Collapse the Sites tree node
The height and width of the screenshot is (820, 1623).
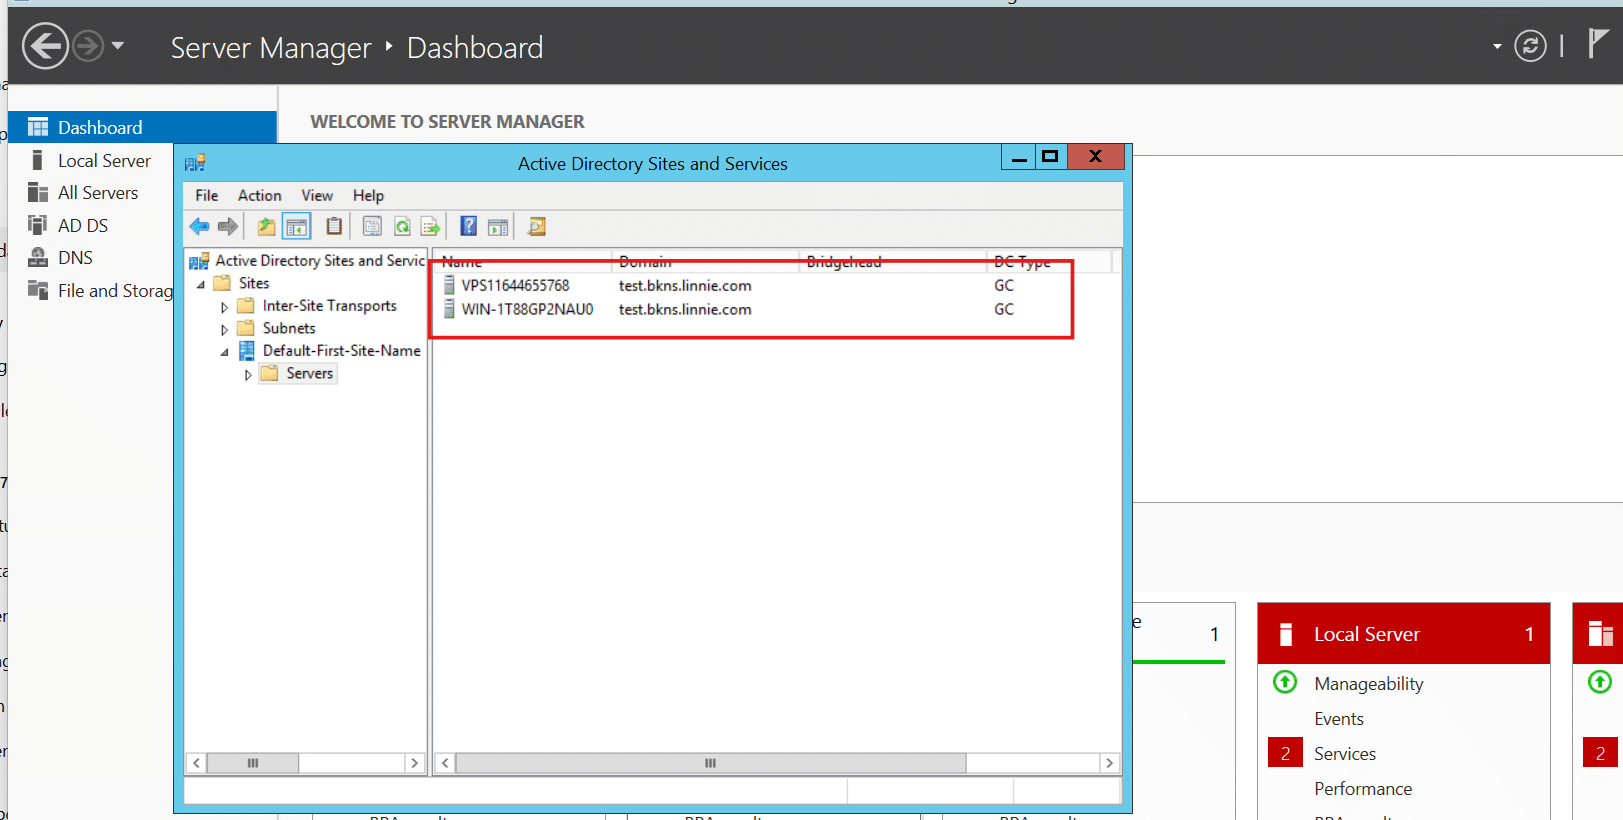[201, 284]
